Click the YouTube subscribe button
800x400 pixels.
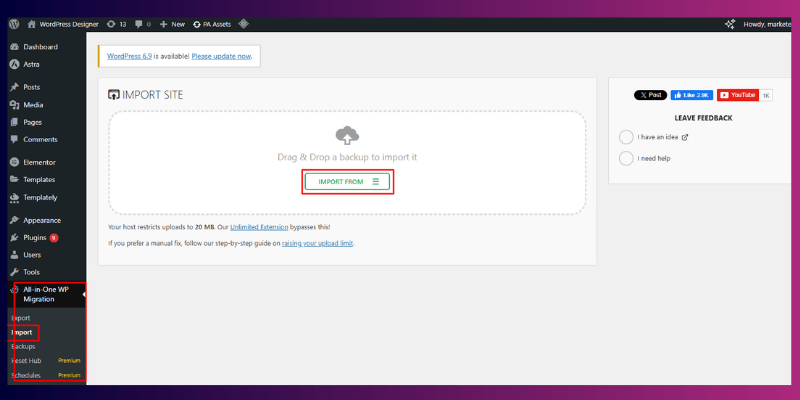(738, 95)
